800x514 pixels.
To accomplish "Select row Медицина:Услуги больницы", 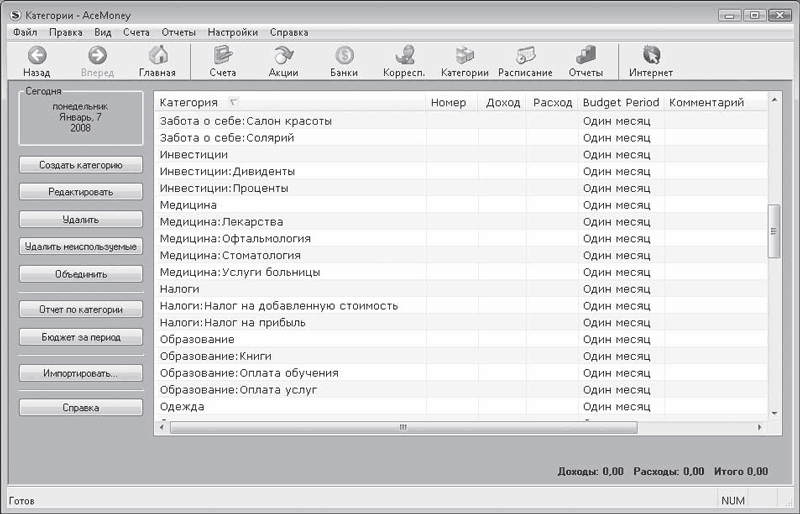I will coord(461,272).
